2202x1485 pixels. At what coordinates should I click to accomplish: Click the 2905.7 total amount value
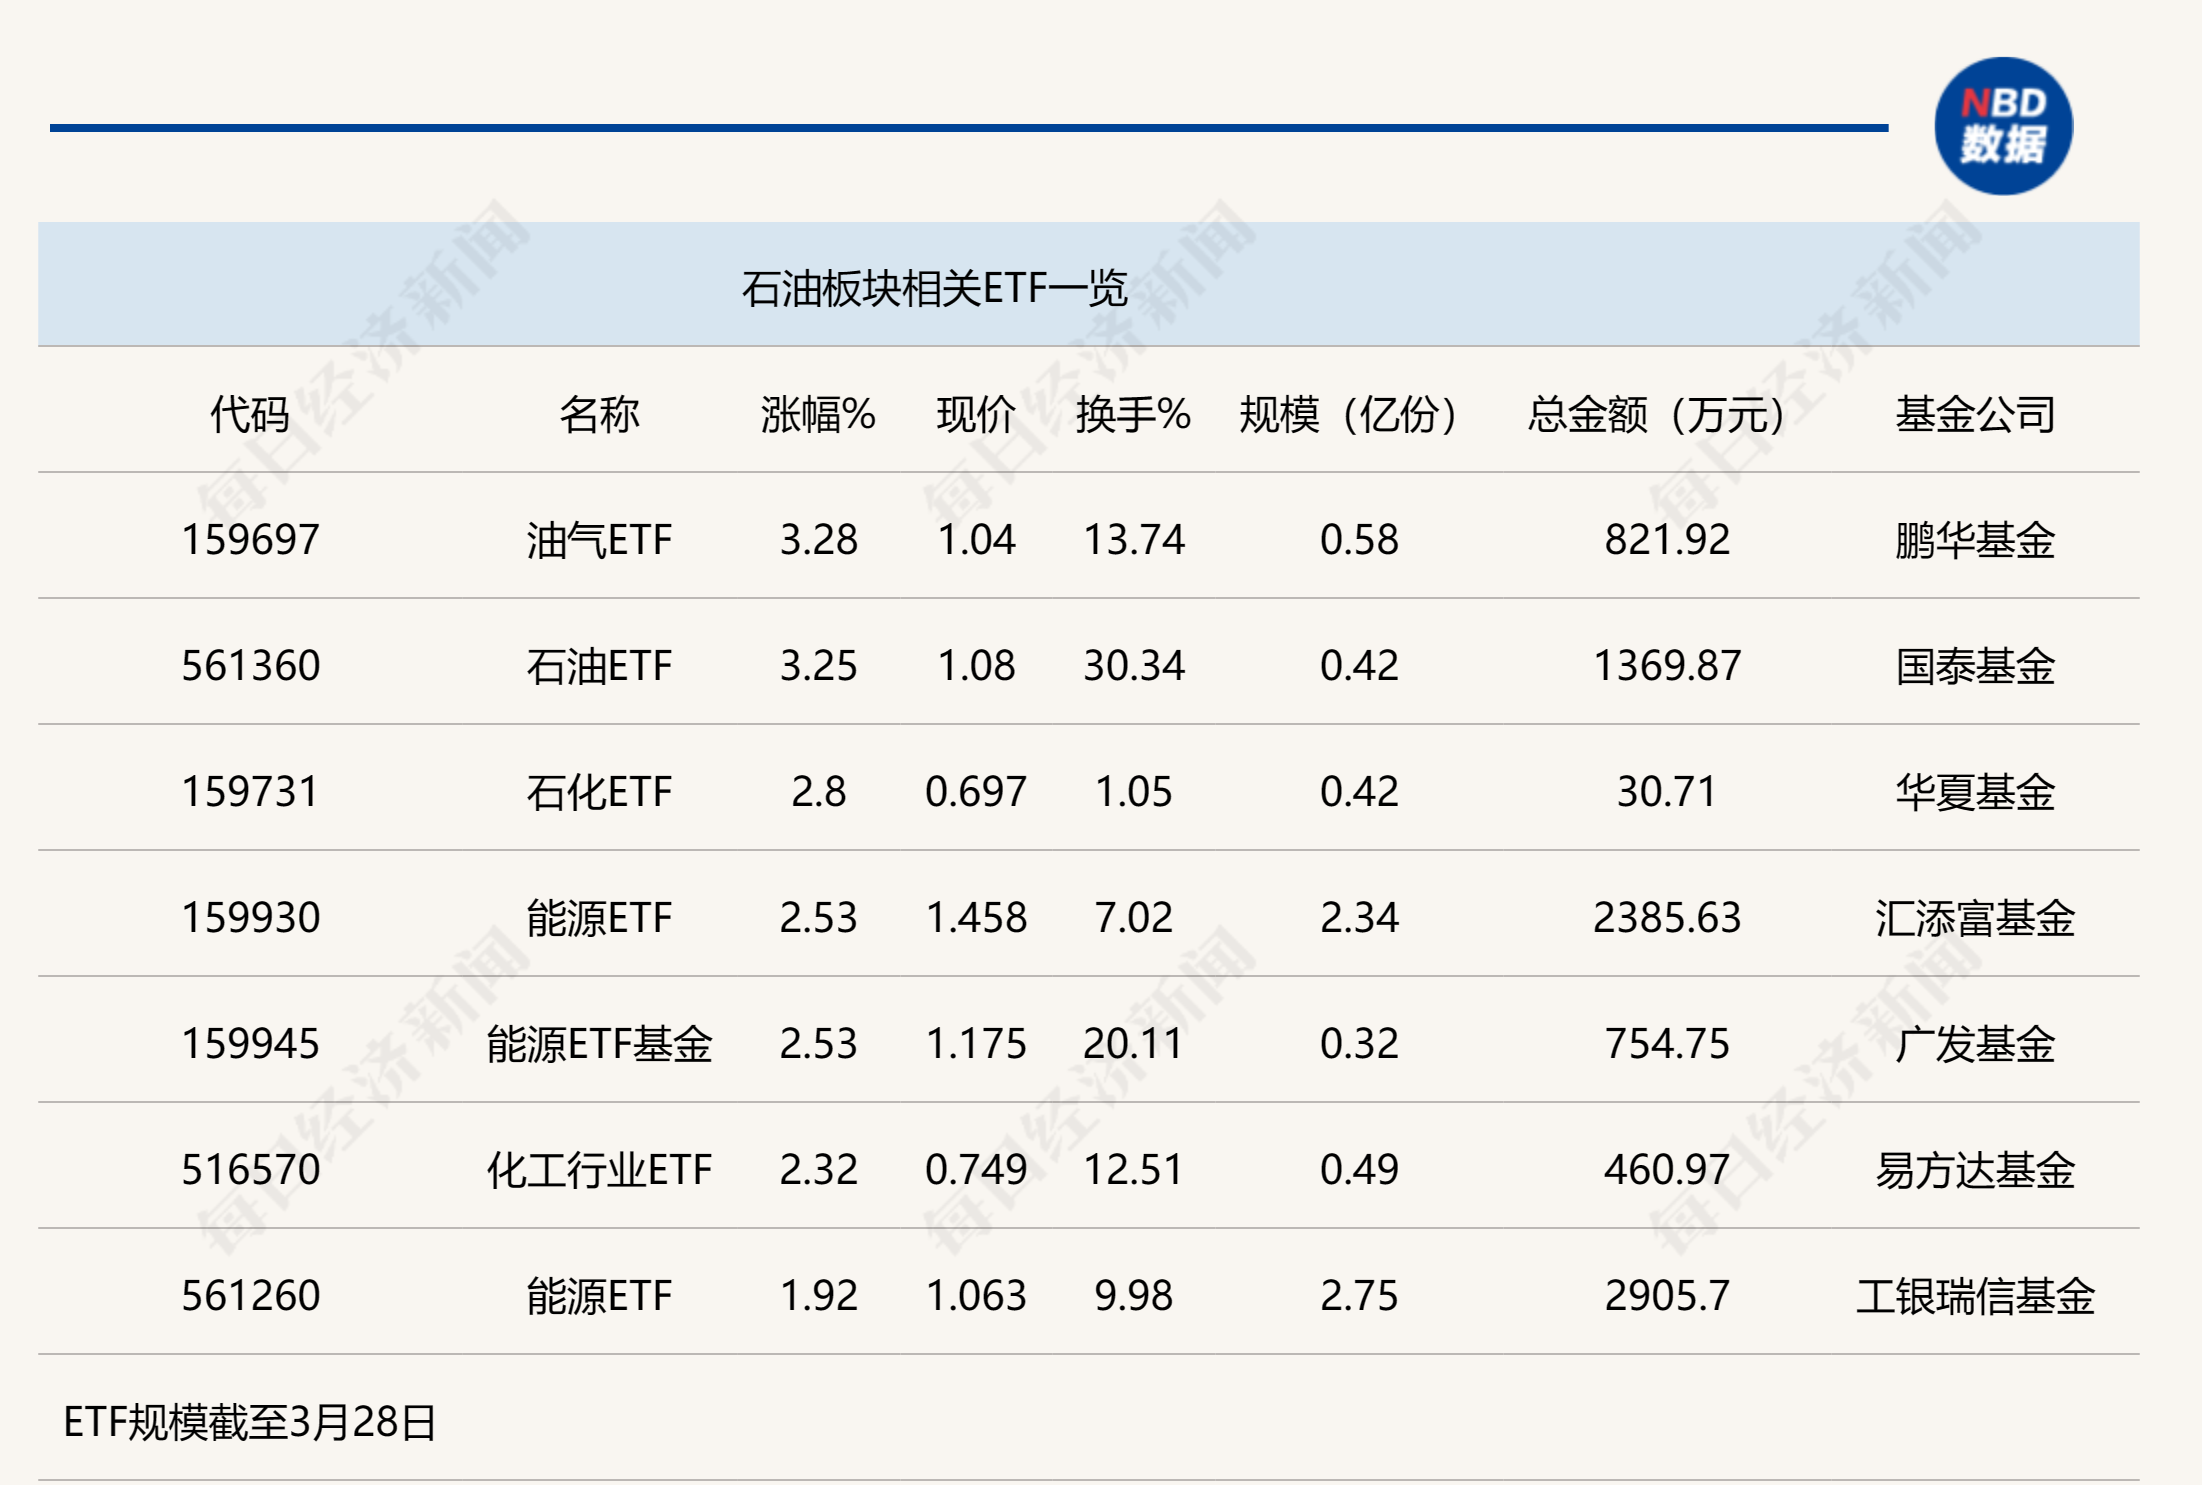click(x=1666, y=1296)
